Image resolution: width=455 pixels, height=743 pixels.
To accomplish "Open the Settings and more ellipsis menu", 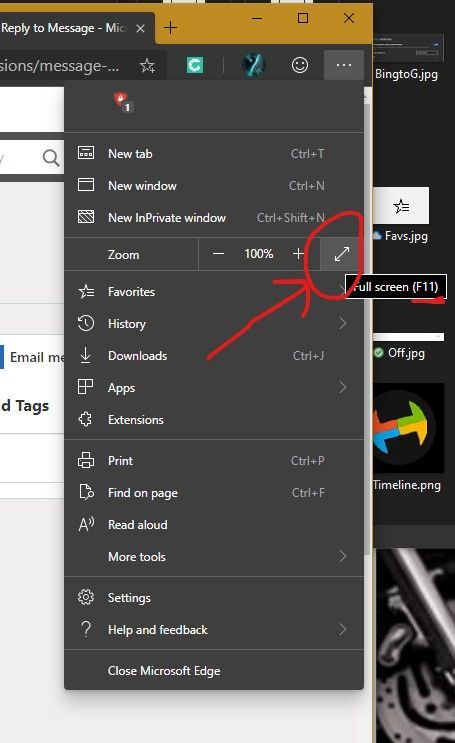I will (x=344, y=65).
